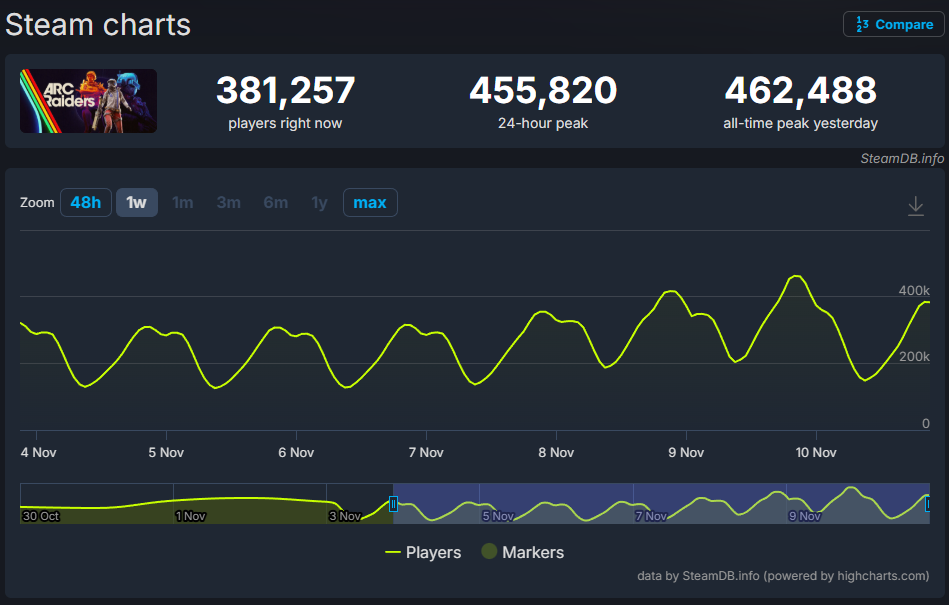Toggle the Markers series in legend
This screenshot has height=605, width=949.
[x=522, y=552]
